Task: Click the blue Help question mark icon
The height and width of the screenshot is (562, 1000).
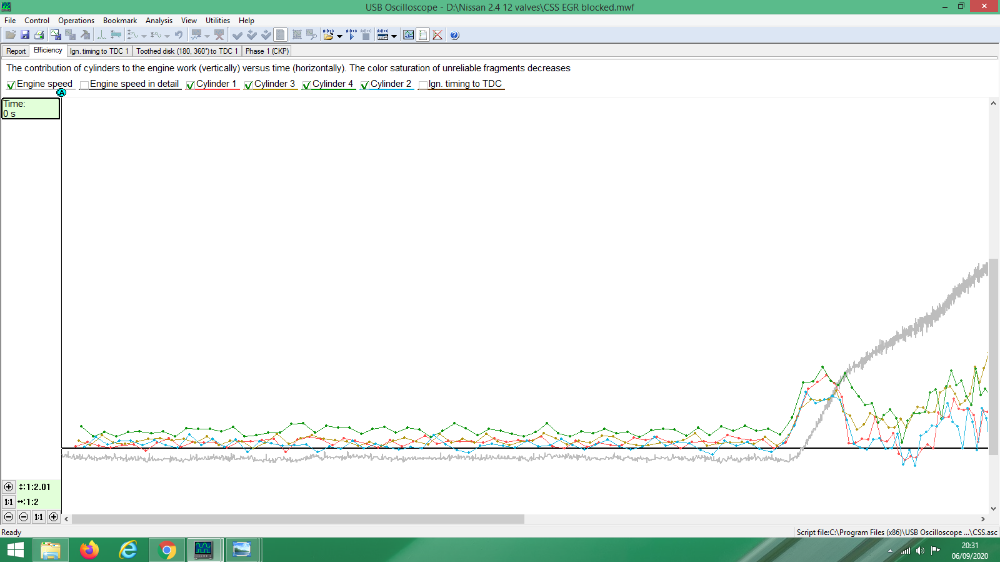Action: 454,35
